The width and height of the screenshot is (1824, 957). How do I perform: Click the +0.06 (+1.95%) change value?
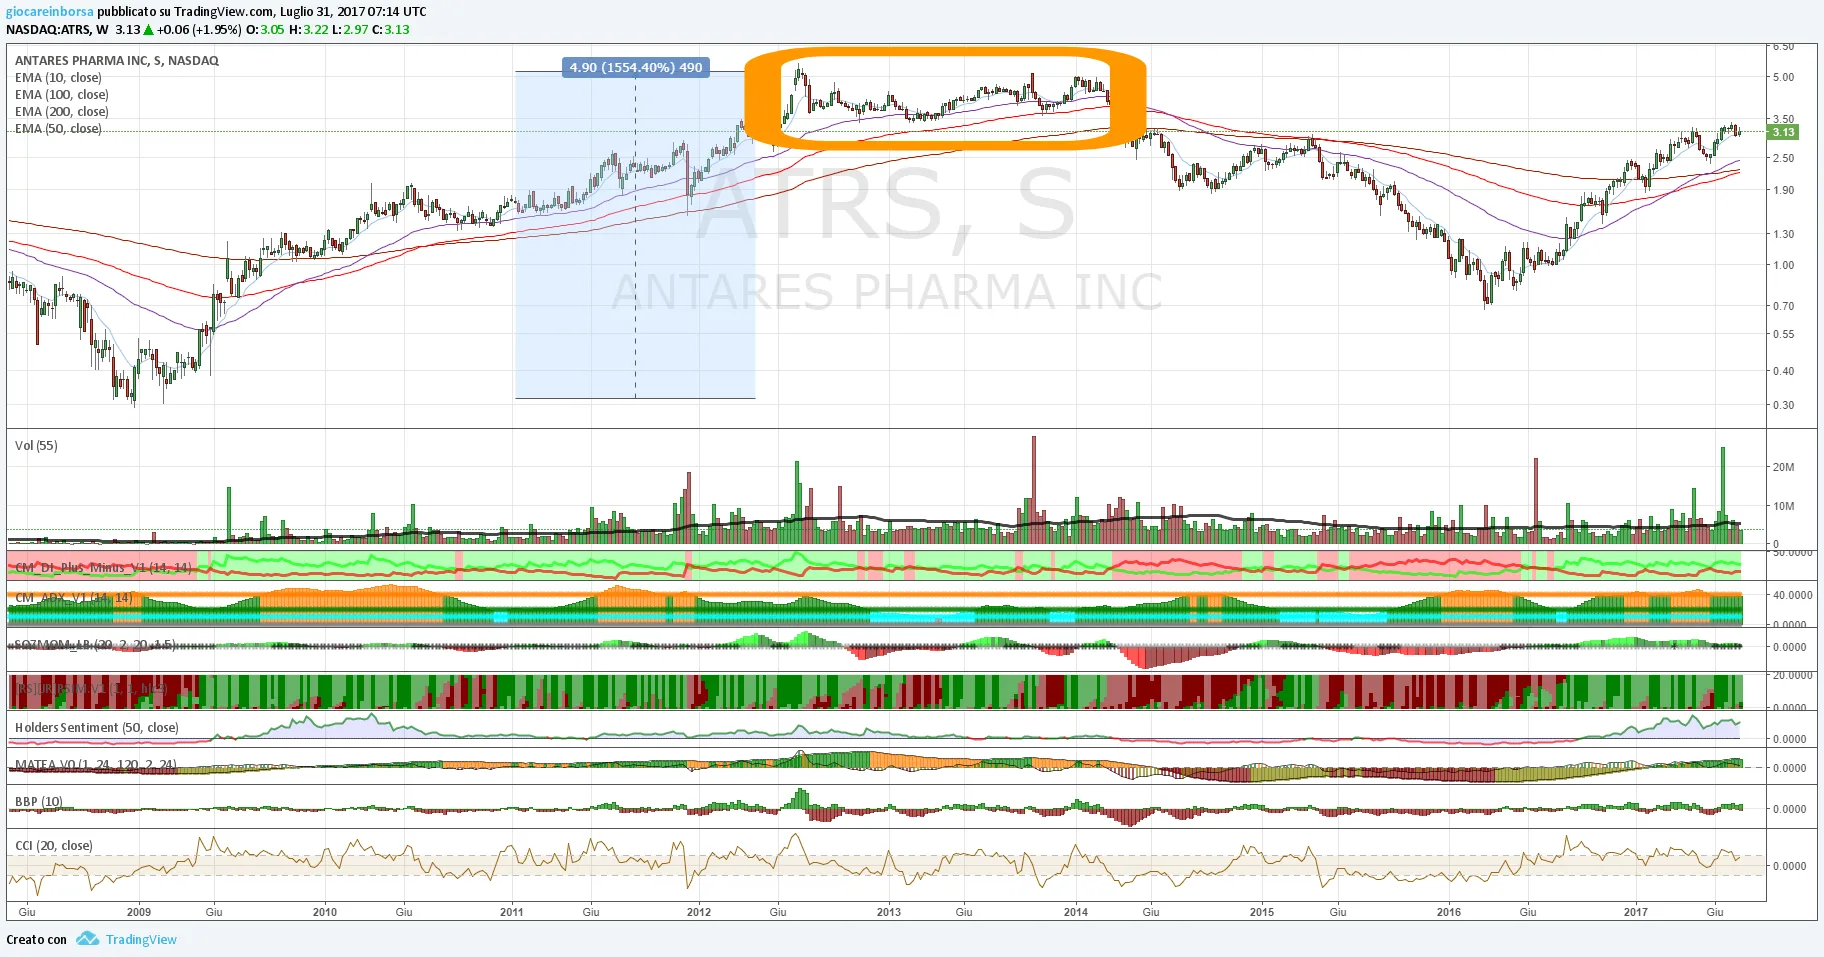199,30
